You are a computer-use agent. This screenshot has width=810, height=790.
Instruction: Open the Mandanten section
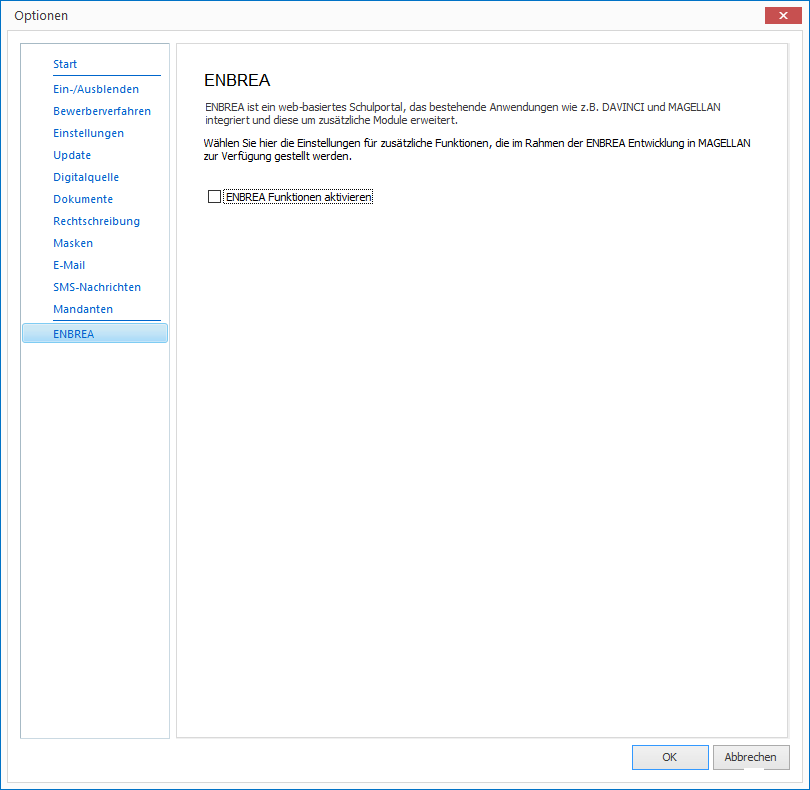83,309
